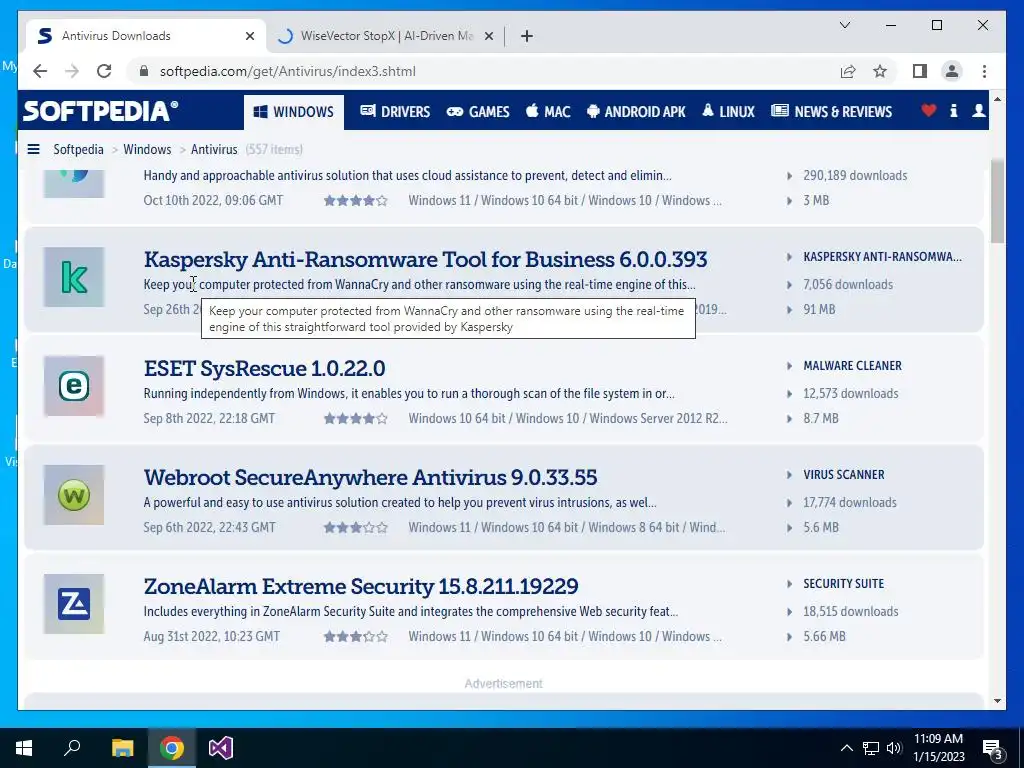This screenshot has height=768, width=1024.
Task: Open the volume speaker tray icon
Action: (894, 748)
